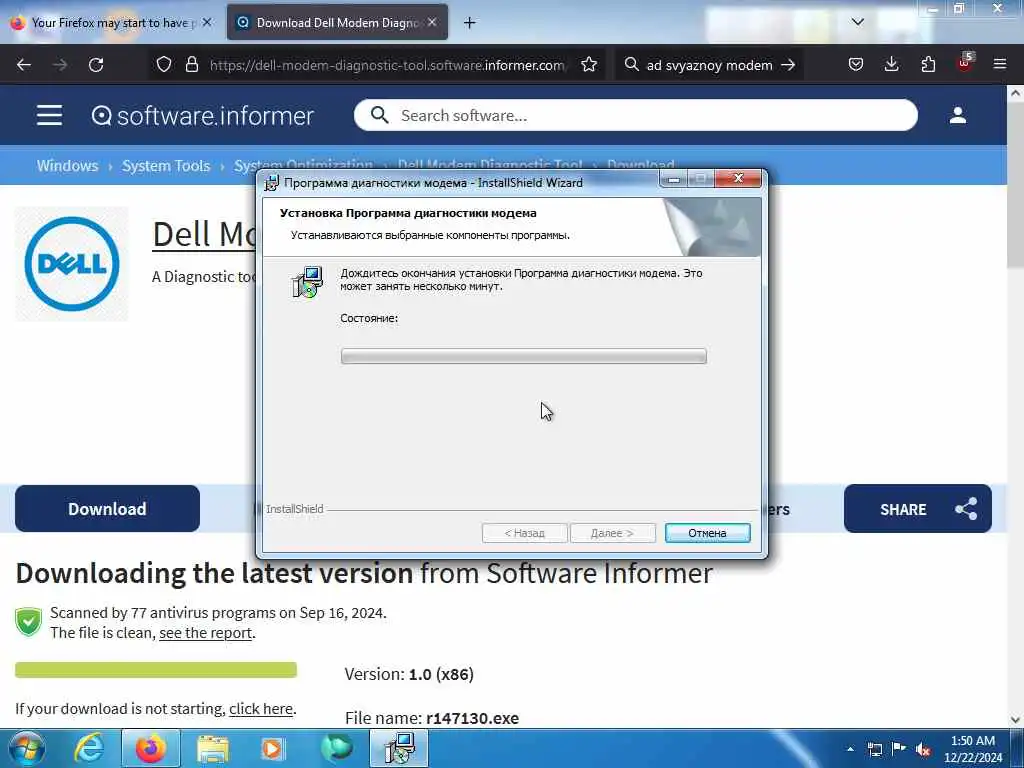Viewport: 1024px width, 768px height.
Task: Click the Search software field
Action: [x=636, y=115]
